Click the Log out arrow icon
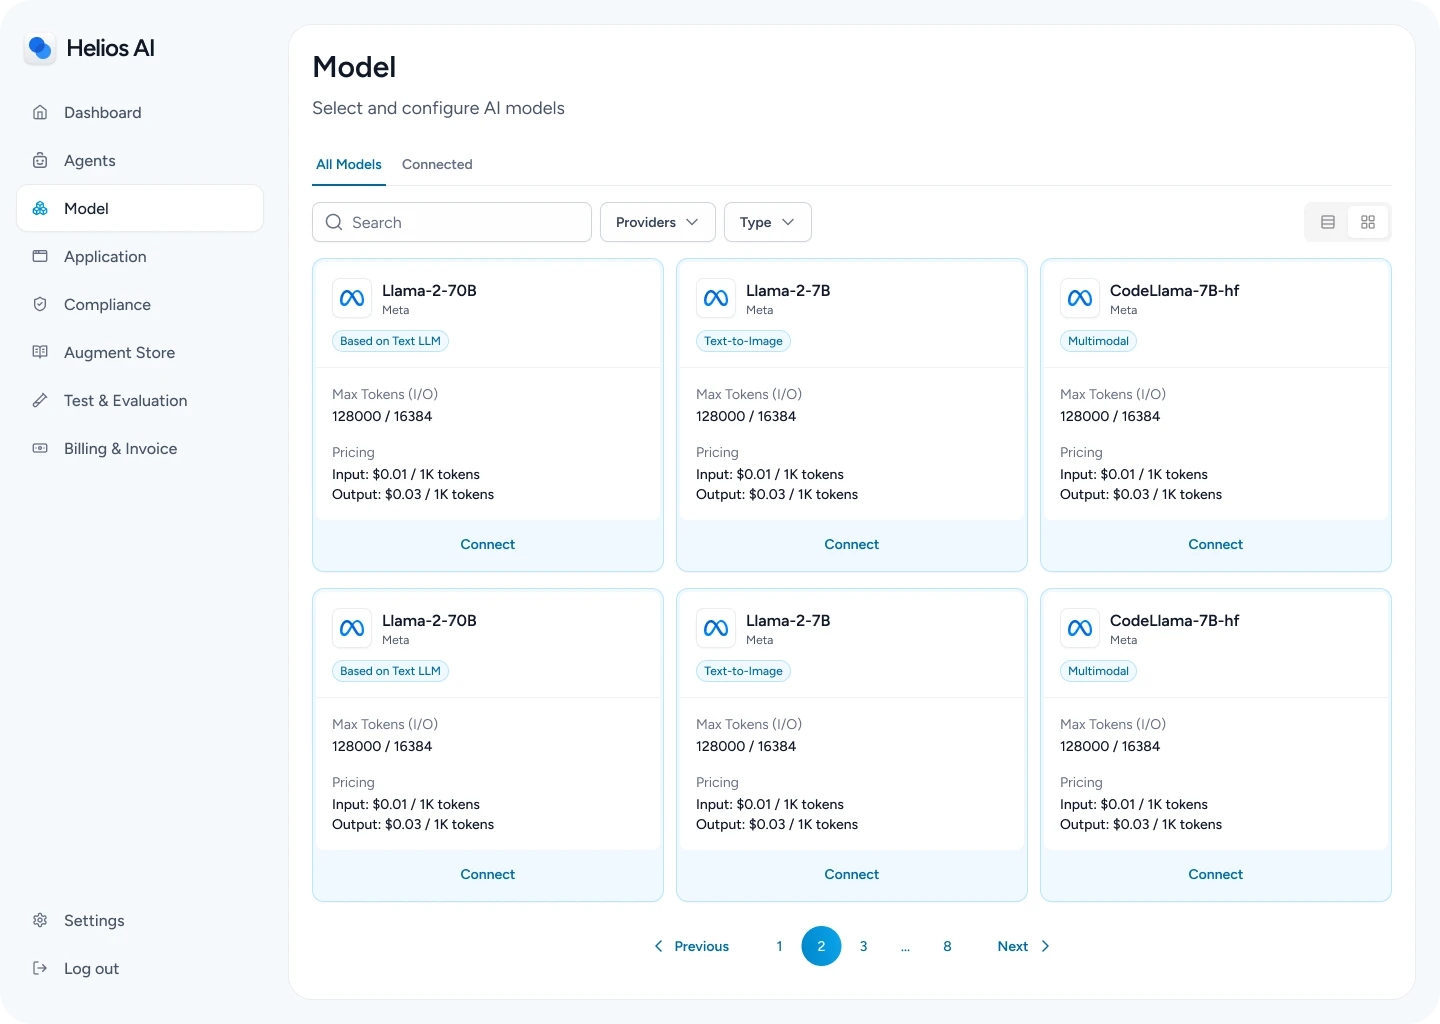Image resolution: width=1440 pixels, height=1024 pixels. 40,968
